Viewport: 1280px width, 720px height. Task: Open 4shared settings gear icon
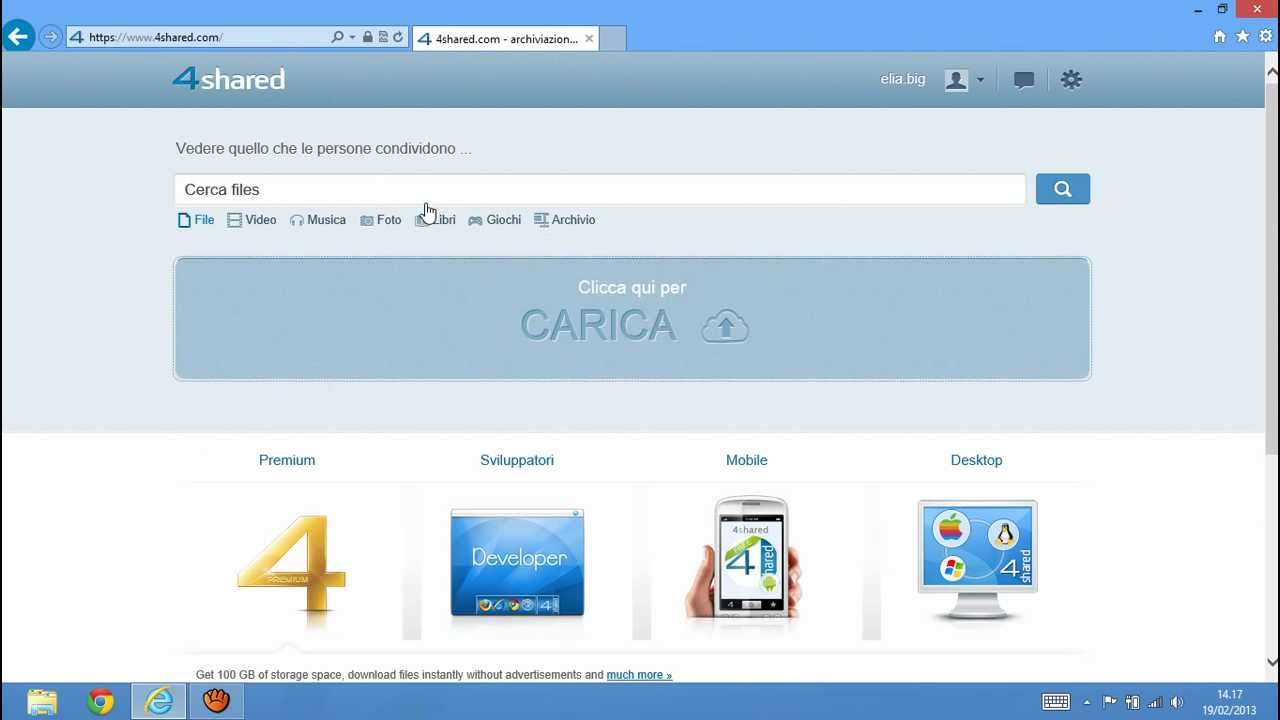tap(1071, 79)
